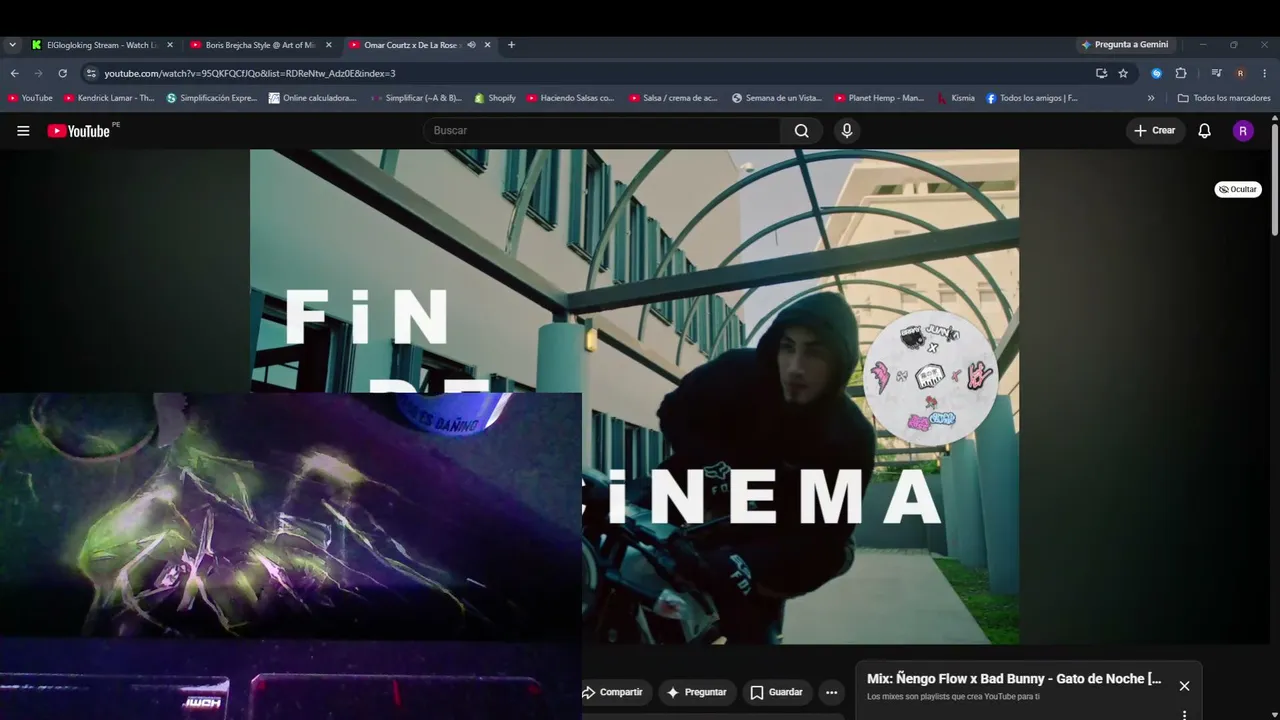Switch to the ElGlogloking Stream tab
This screenshot has height=720, width=1280.
[x=103, y=45]
